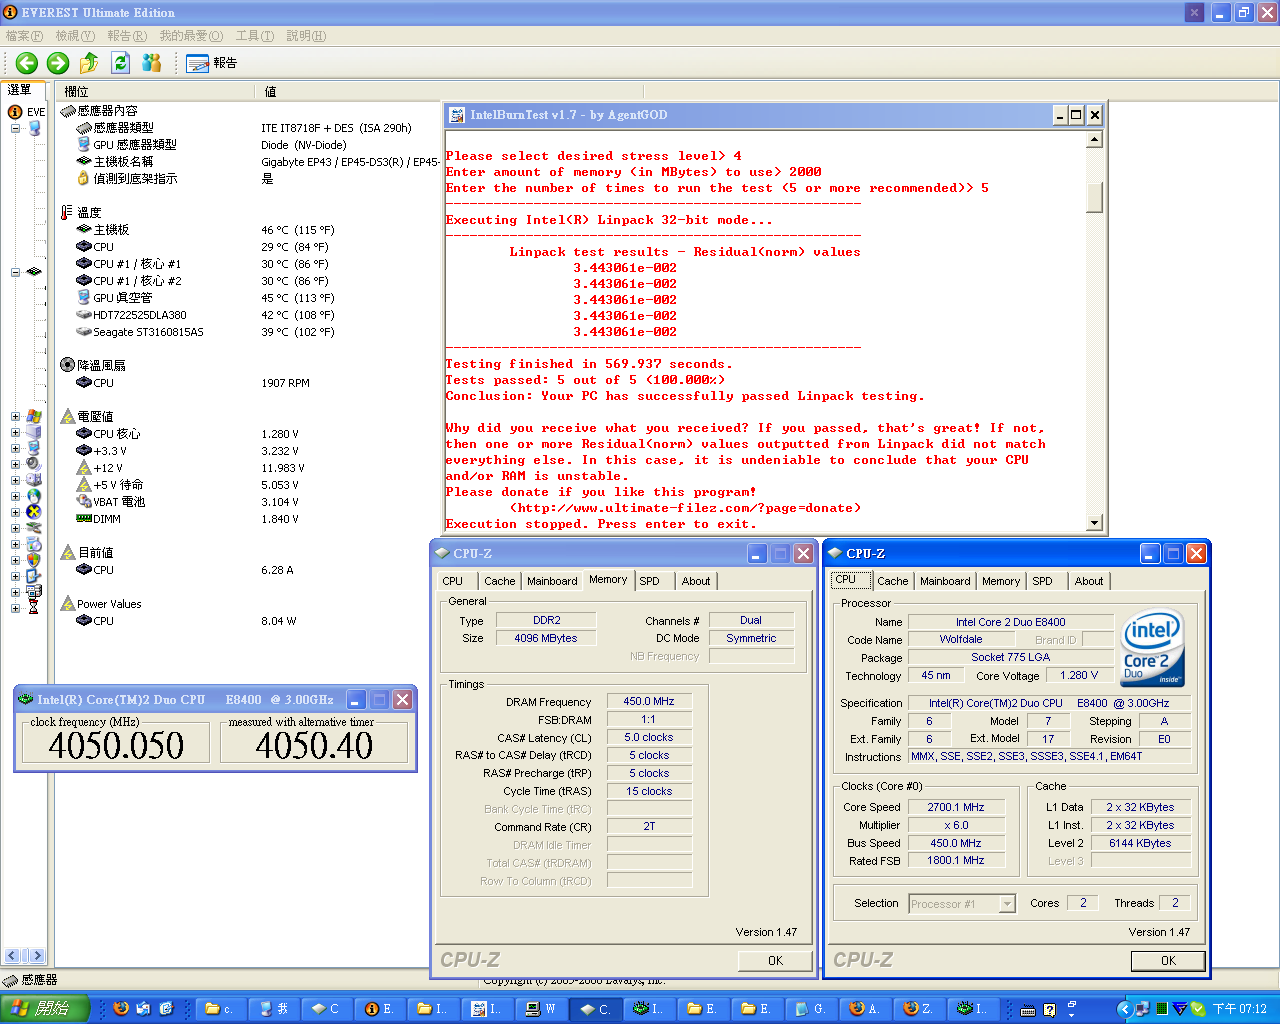
Task: Grab the IntelBurnTest vertical scrollbar thumb
Action: [1094, 197]
